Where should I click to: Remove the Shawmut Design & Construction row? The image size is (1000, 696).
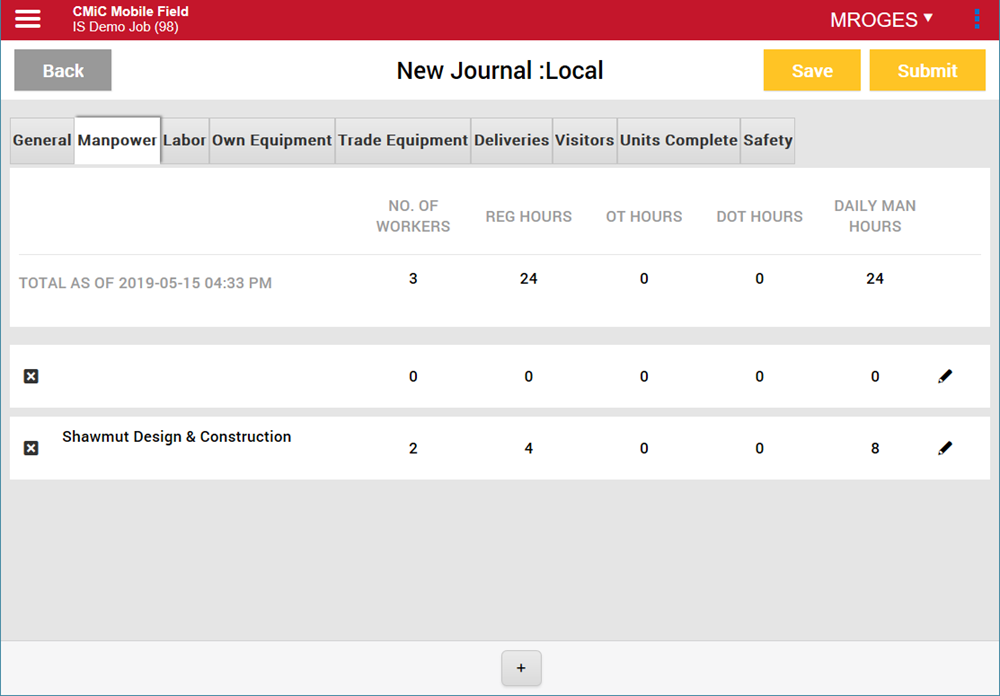[x=31, y=448]
